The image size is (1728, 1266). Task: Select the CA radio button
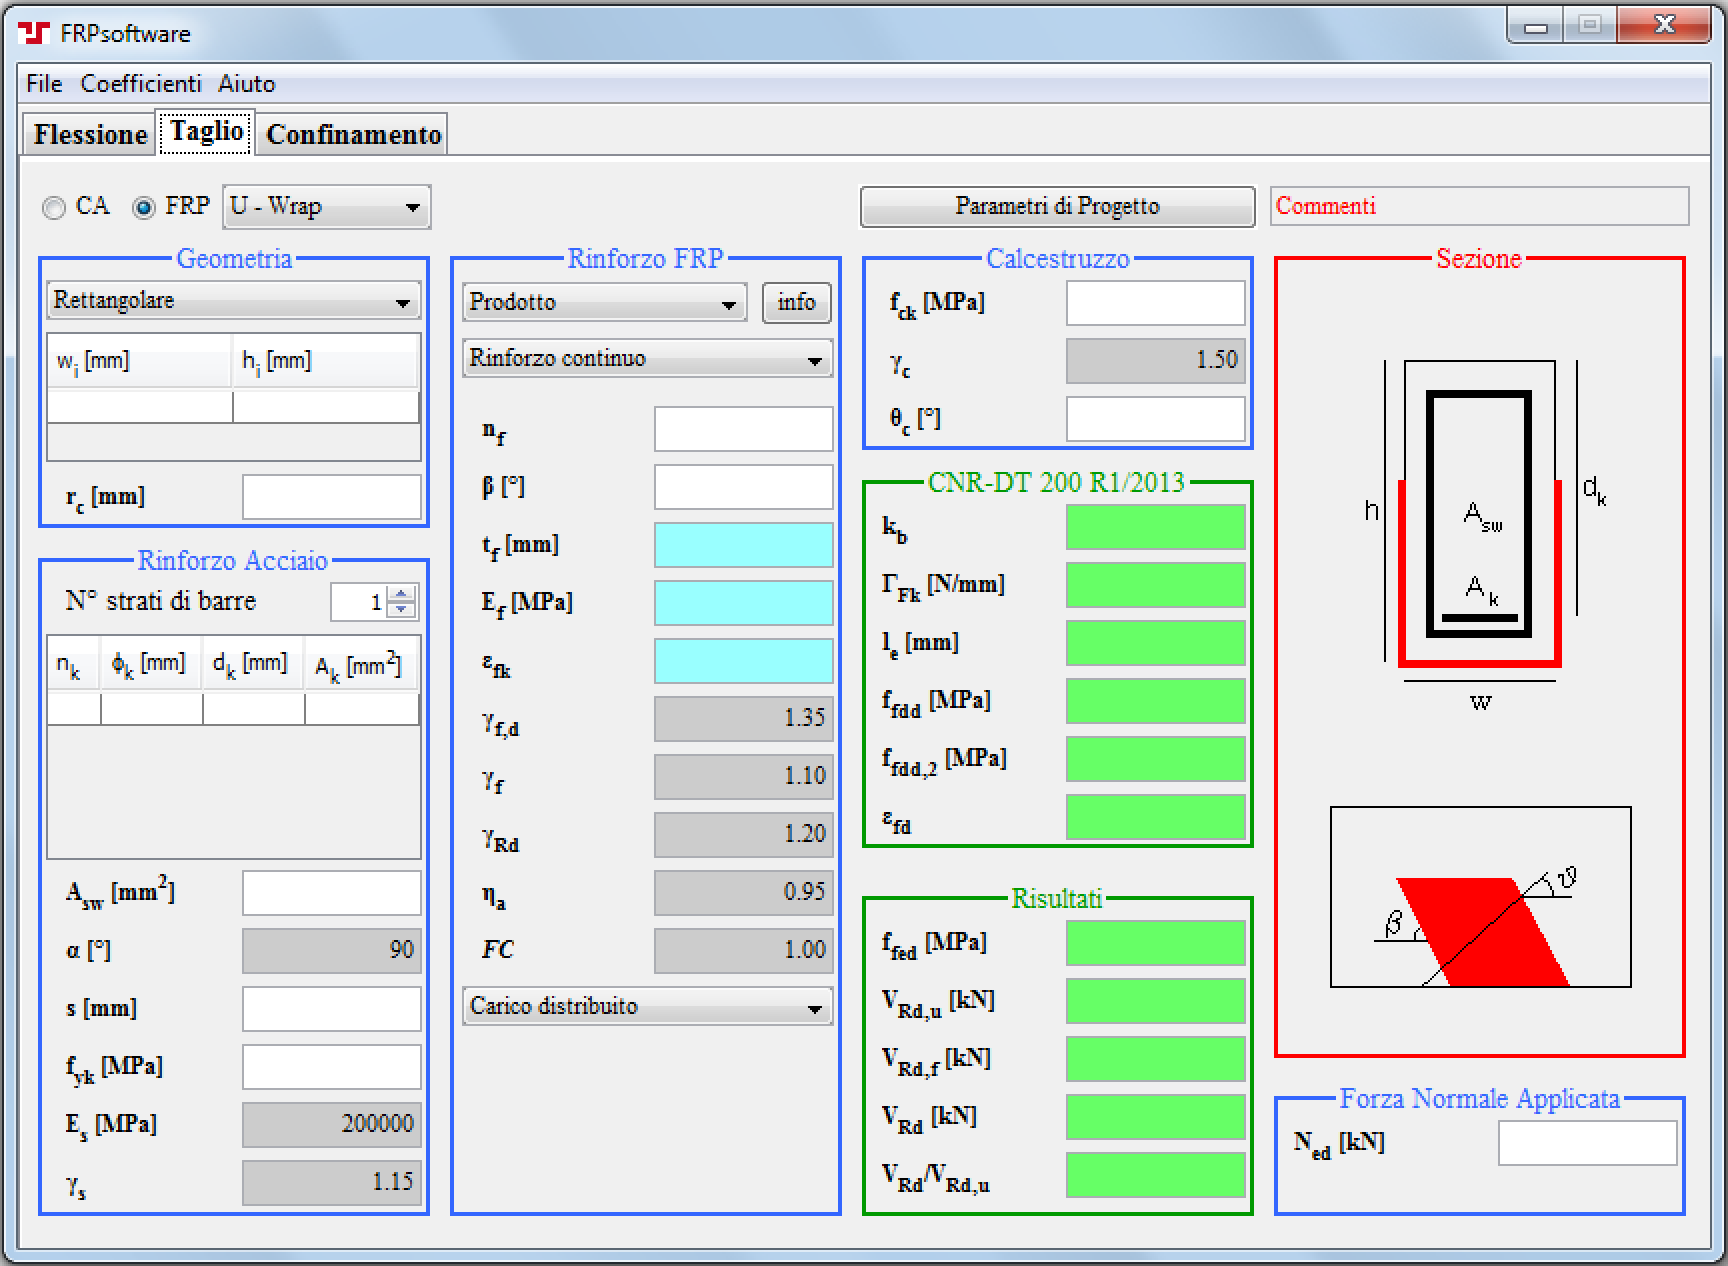click(x=53, y=207)
